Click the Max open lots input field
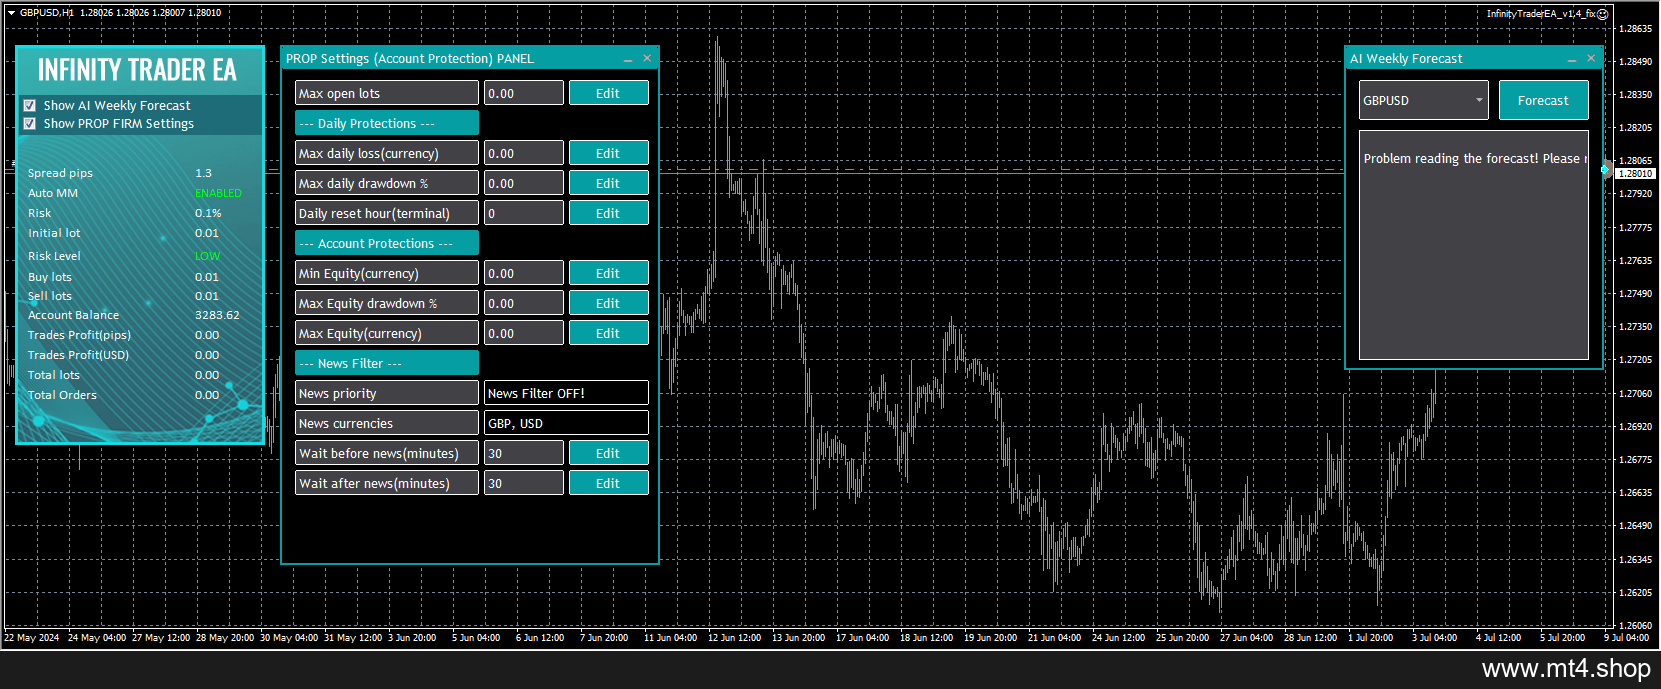The image size is (1661, 689). (x=524, y=93)
